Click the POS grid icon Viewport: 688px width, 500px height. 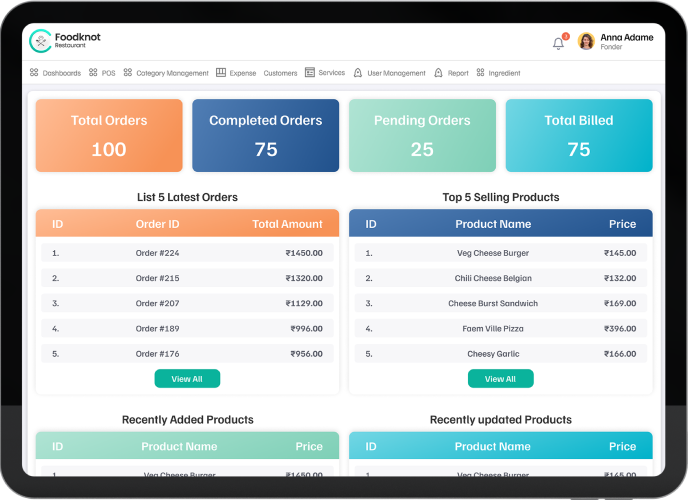point(93,73)
